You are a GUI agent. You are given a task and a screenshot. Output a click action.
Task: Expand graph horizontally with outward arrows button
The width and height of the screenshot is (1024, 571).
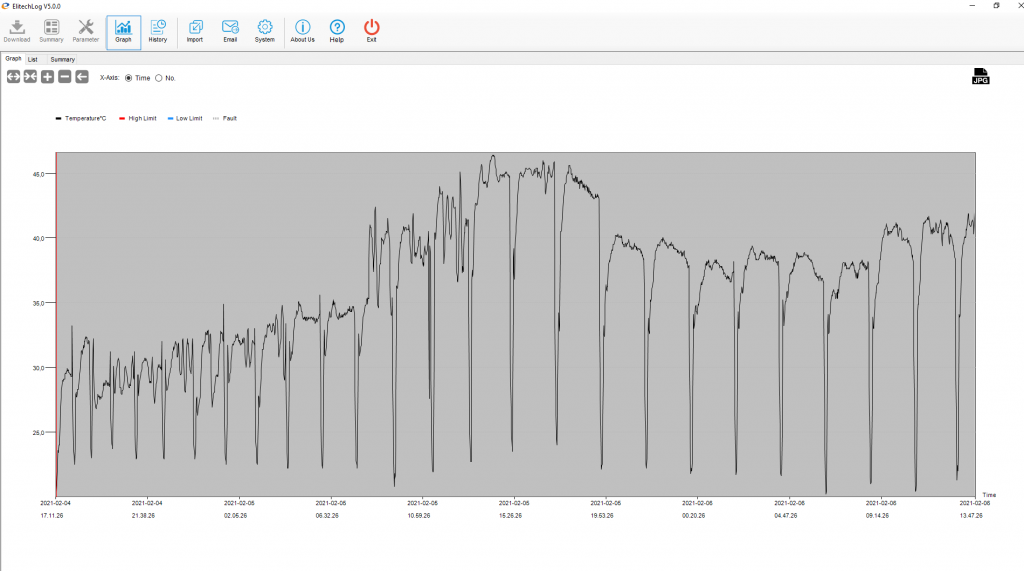14,77
